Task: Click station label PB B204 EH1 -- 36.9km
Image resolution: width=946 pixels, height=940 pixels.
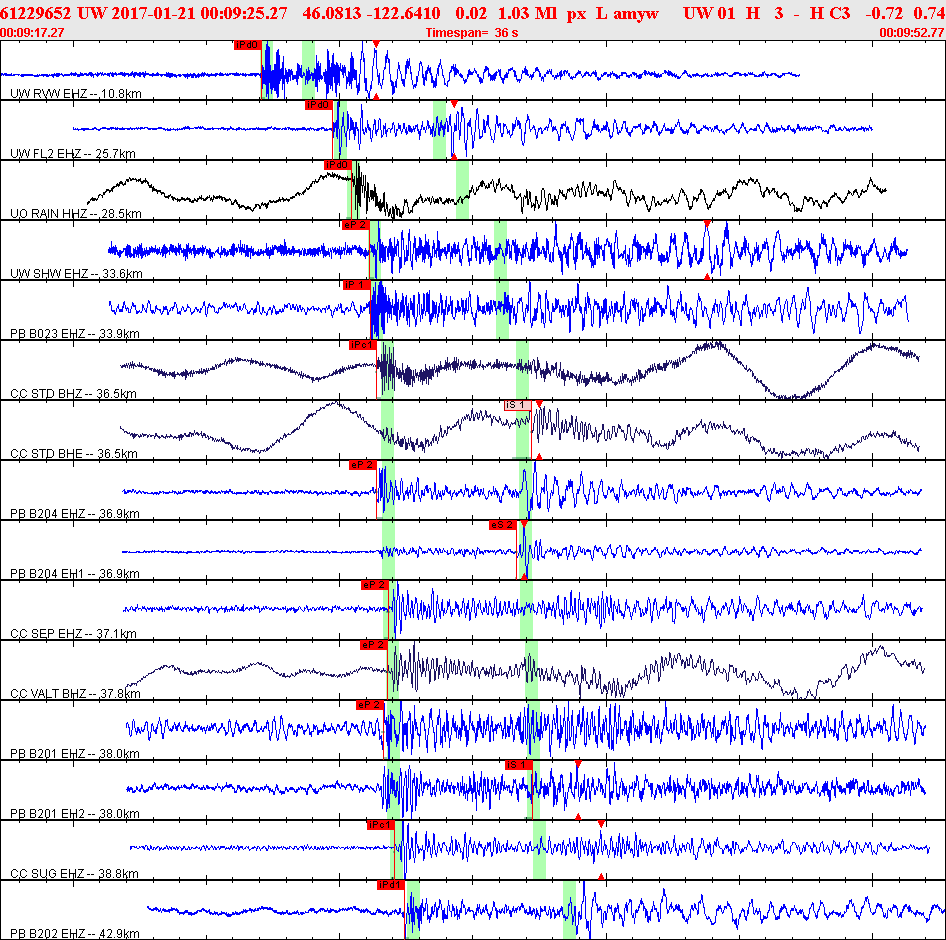Action: [x=75, y=573]
